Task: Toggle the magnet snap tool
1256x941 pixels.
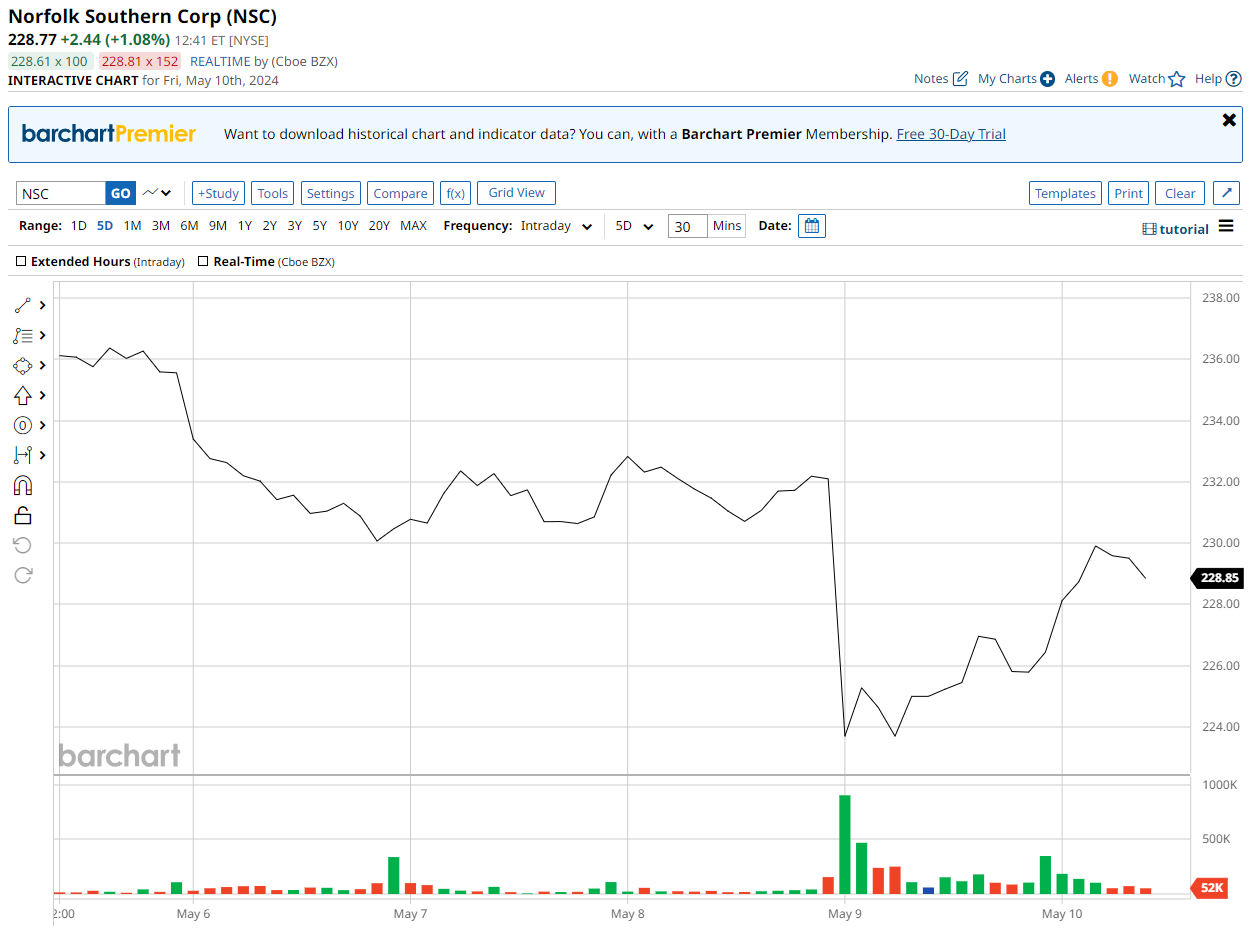Action: point(23,485)
